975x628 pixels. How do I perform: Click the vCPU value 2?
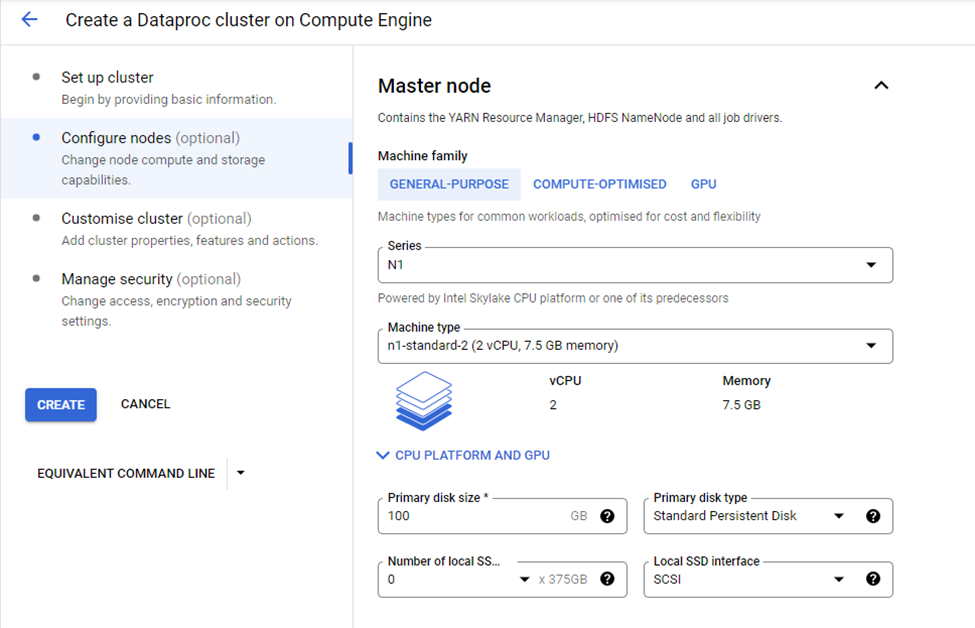point(553,405)
